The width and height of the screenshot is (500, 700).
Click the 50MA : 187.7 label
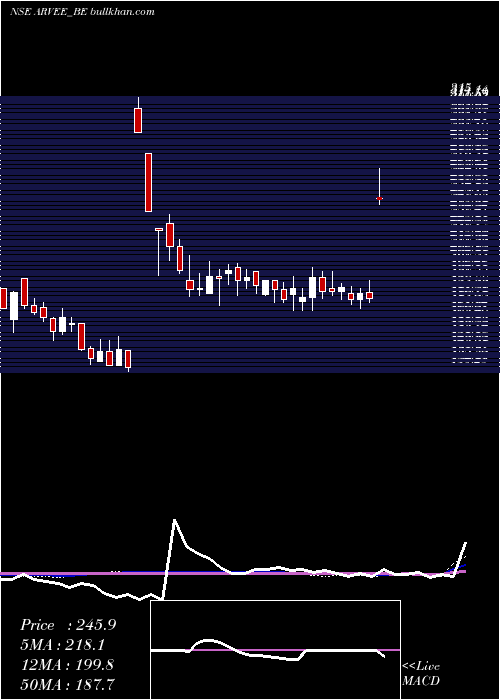click(68, 684)
